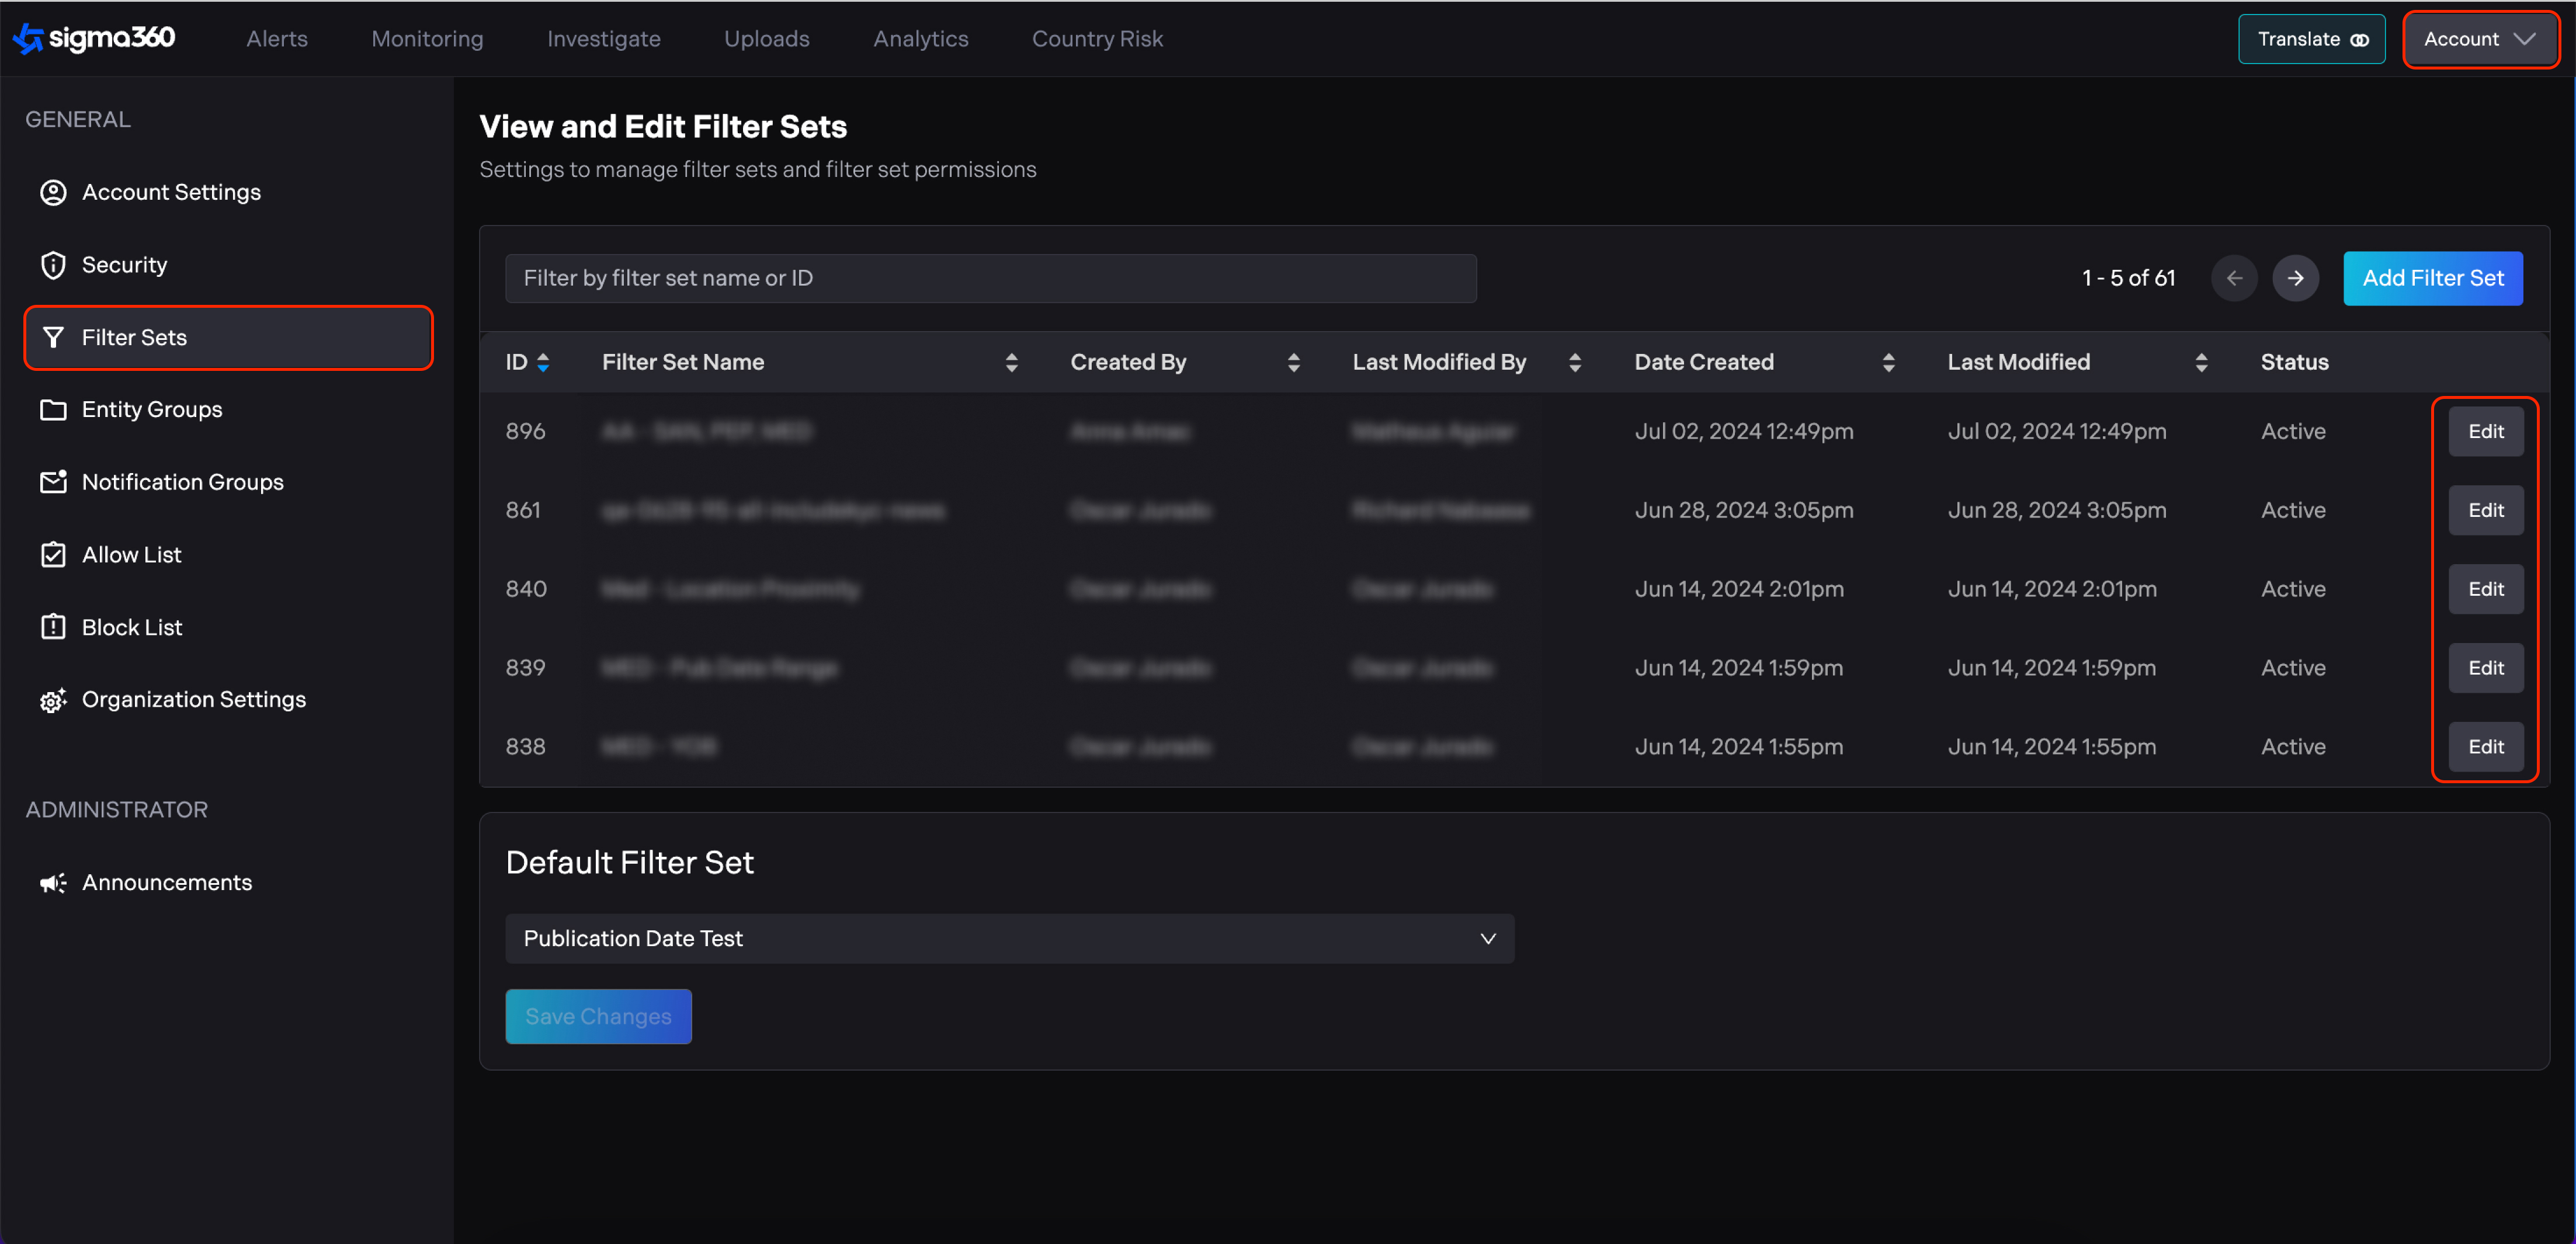Select Entity Groups folder item
This screenshot has height=1244, width=2576.
click(x=151, y=409)
